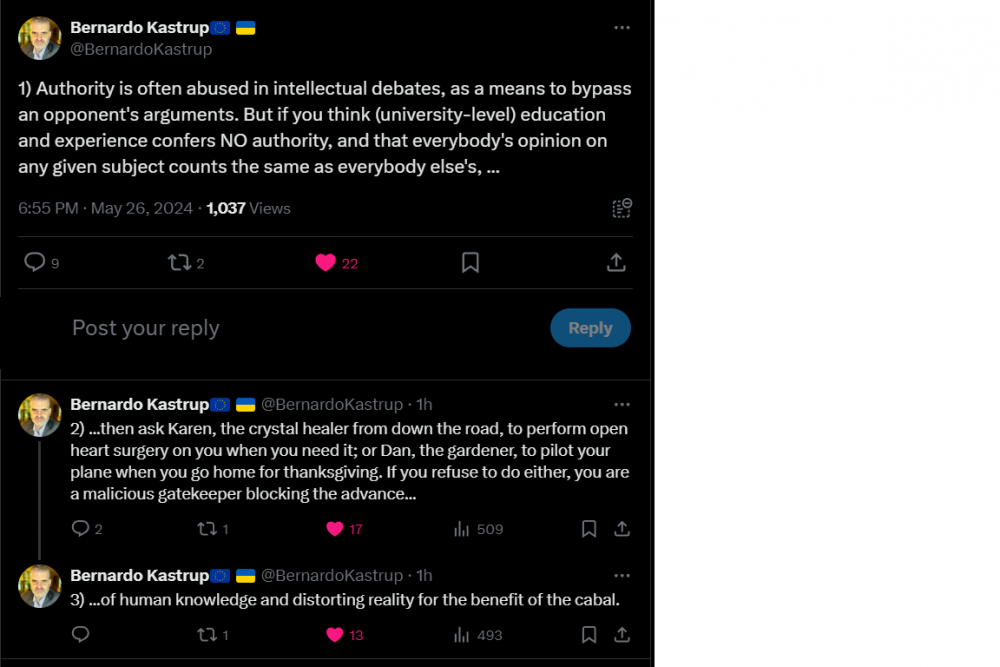The width and height of the screenshot is (1000, 667).
Task: Open reader mode icon beside Views
Action: (x=622, y=208)
